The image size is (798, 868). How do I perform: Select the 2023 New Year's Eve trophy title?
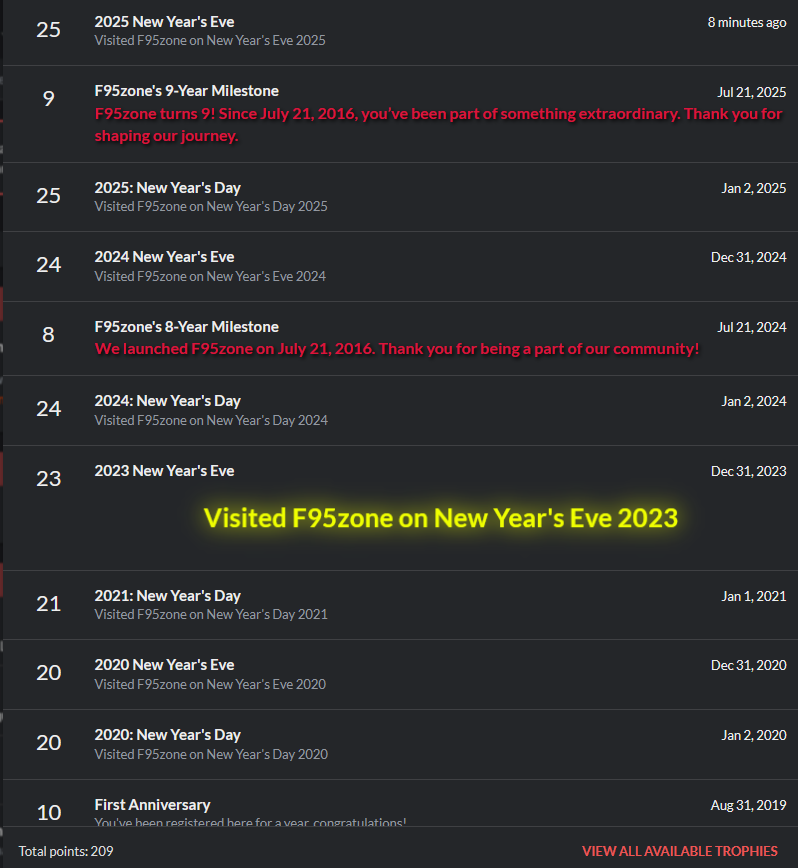click(x=164, y=471)
